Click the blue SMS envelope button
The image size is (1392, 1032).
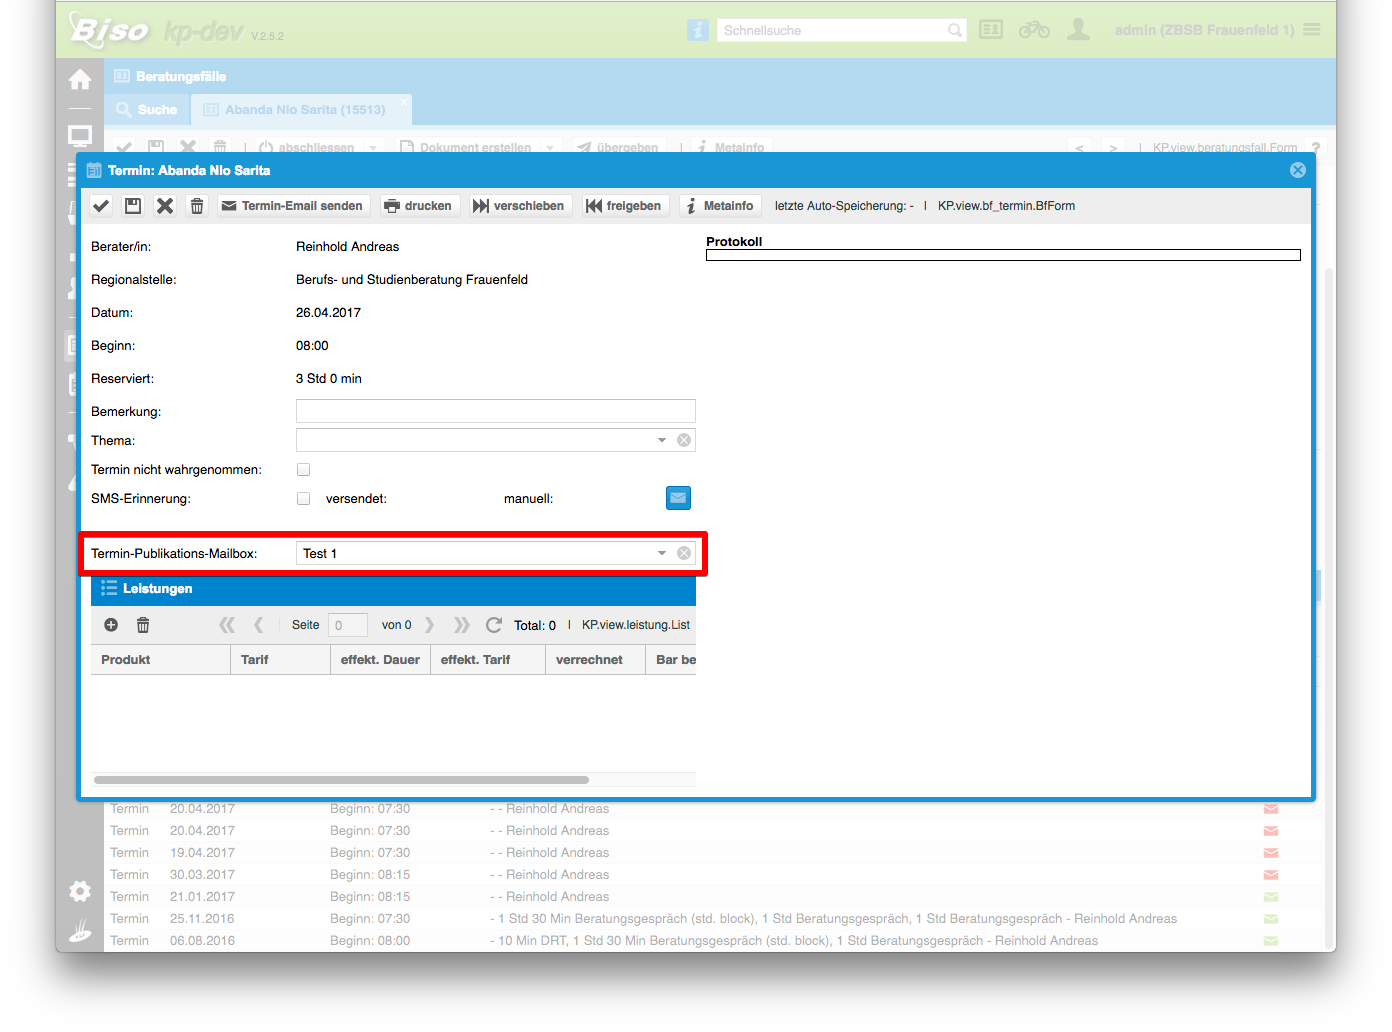click(x=678, y=498)
